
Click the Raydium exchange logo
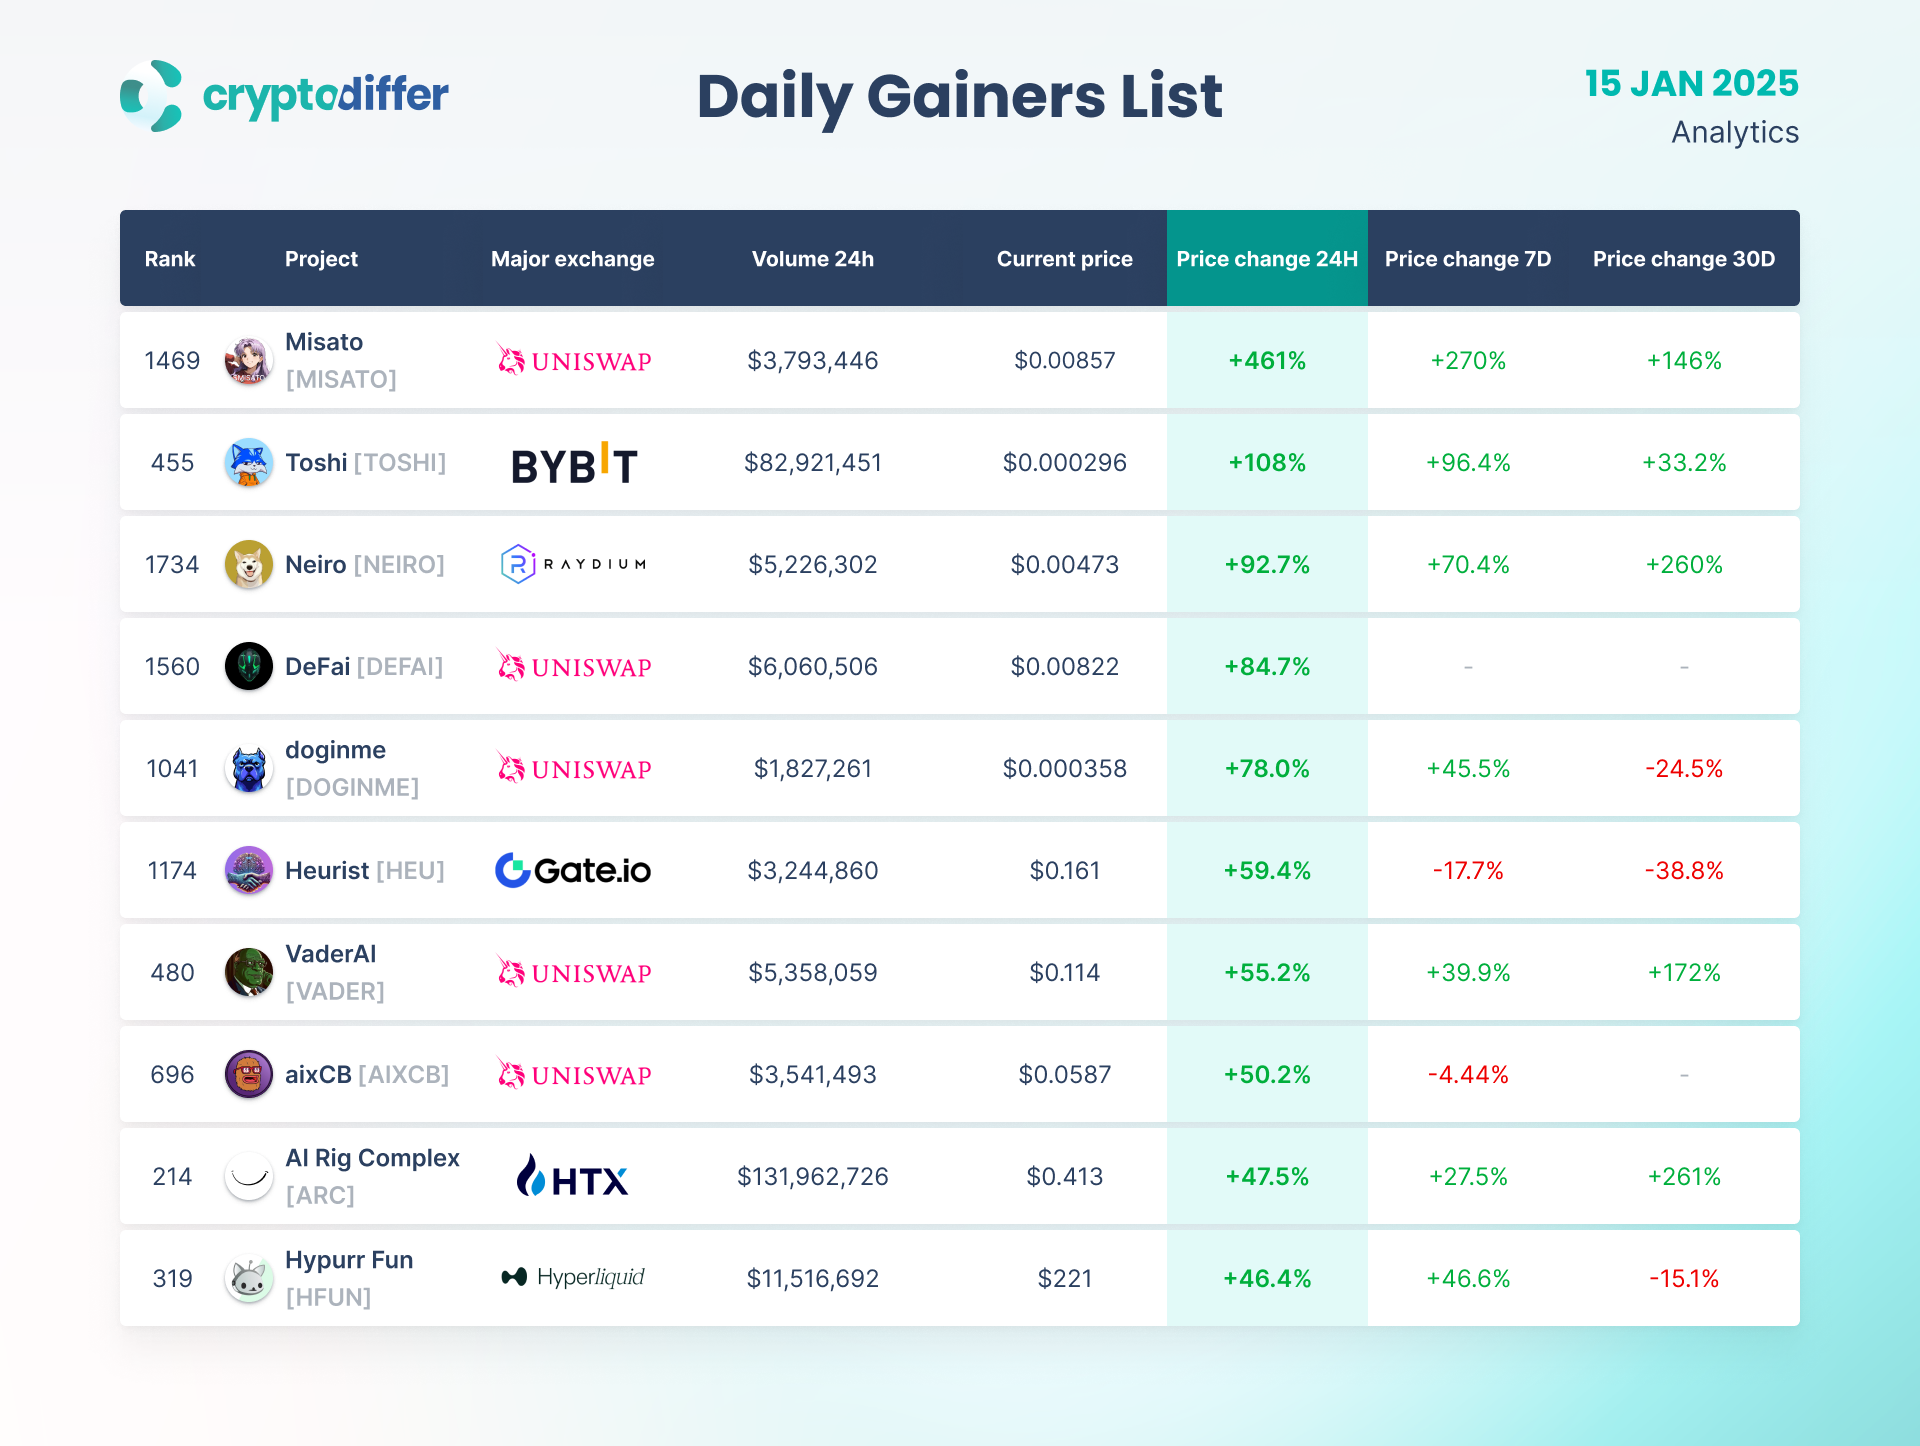click(x=573, y=565)
